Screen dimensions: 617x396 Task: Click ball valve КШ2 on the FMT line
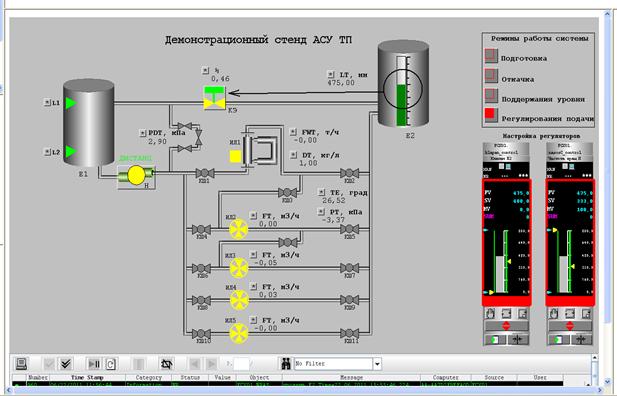click(349, 173)
